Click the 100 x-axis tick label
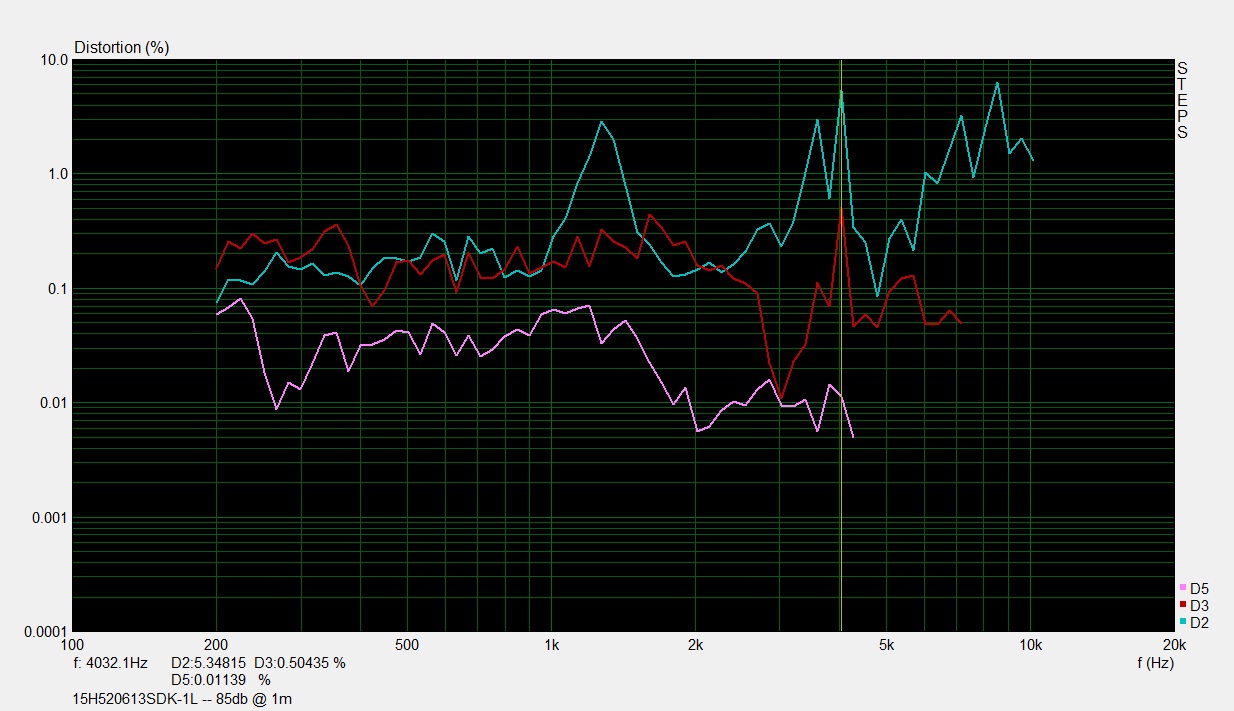Viewport: 1234px width, 711px height. click(x=73, y=645)
